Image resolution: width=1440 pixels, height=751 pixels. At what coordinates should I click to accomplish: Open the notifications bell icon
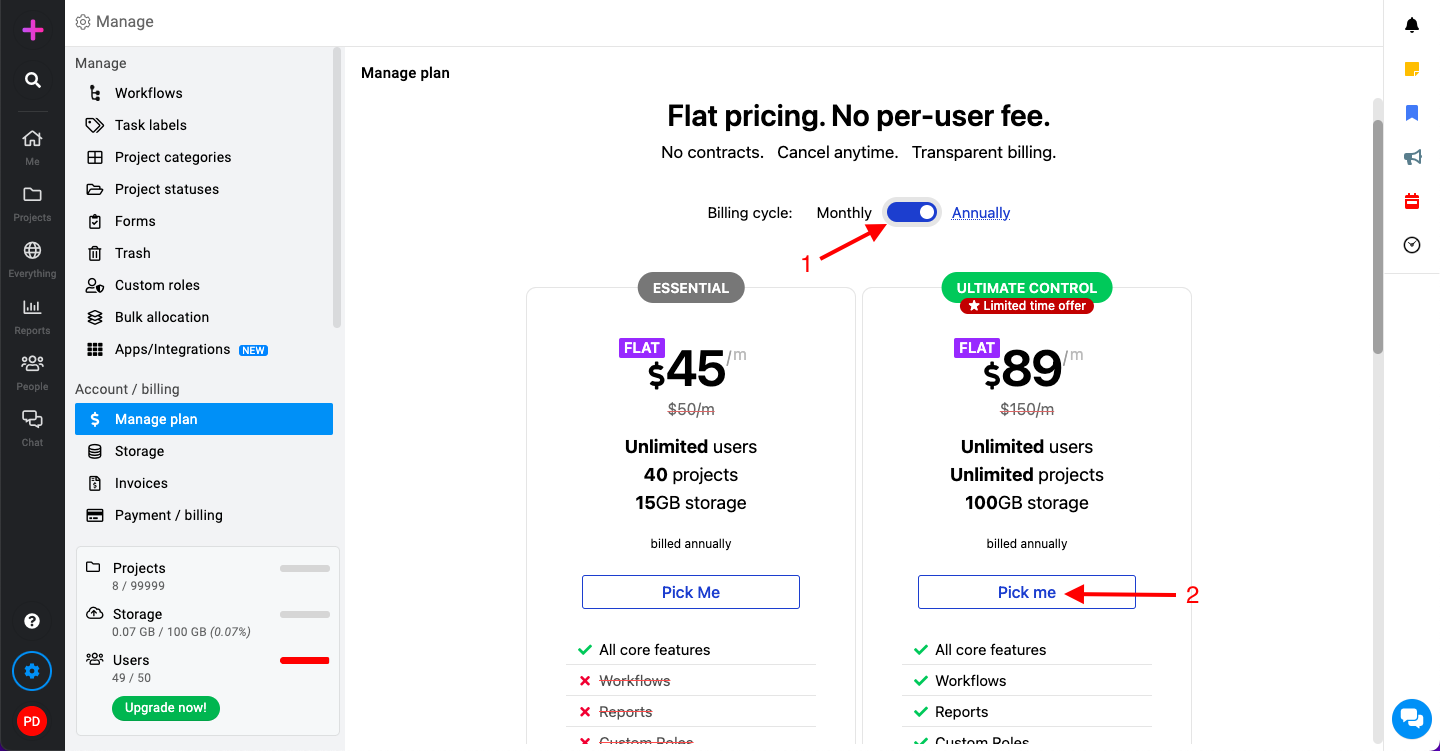[1412, 25]
